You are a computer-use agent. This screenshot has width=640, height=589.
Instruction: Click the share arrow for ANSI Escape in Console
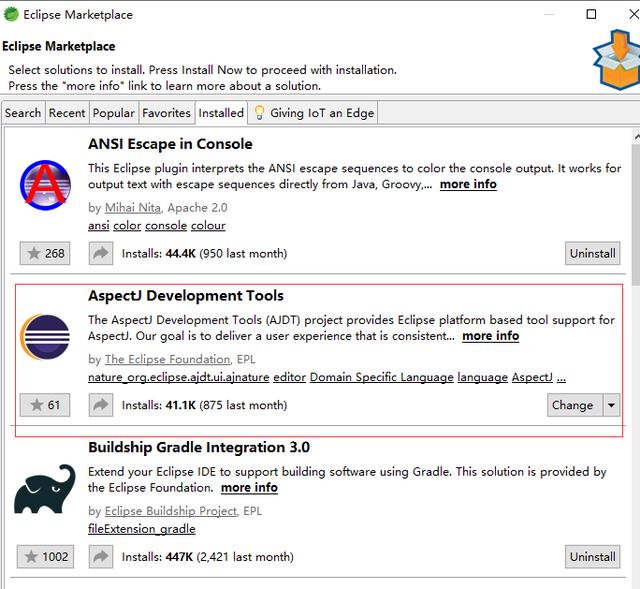click(101, 253)
